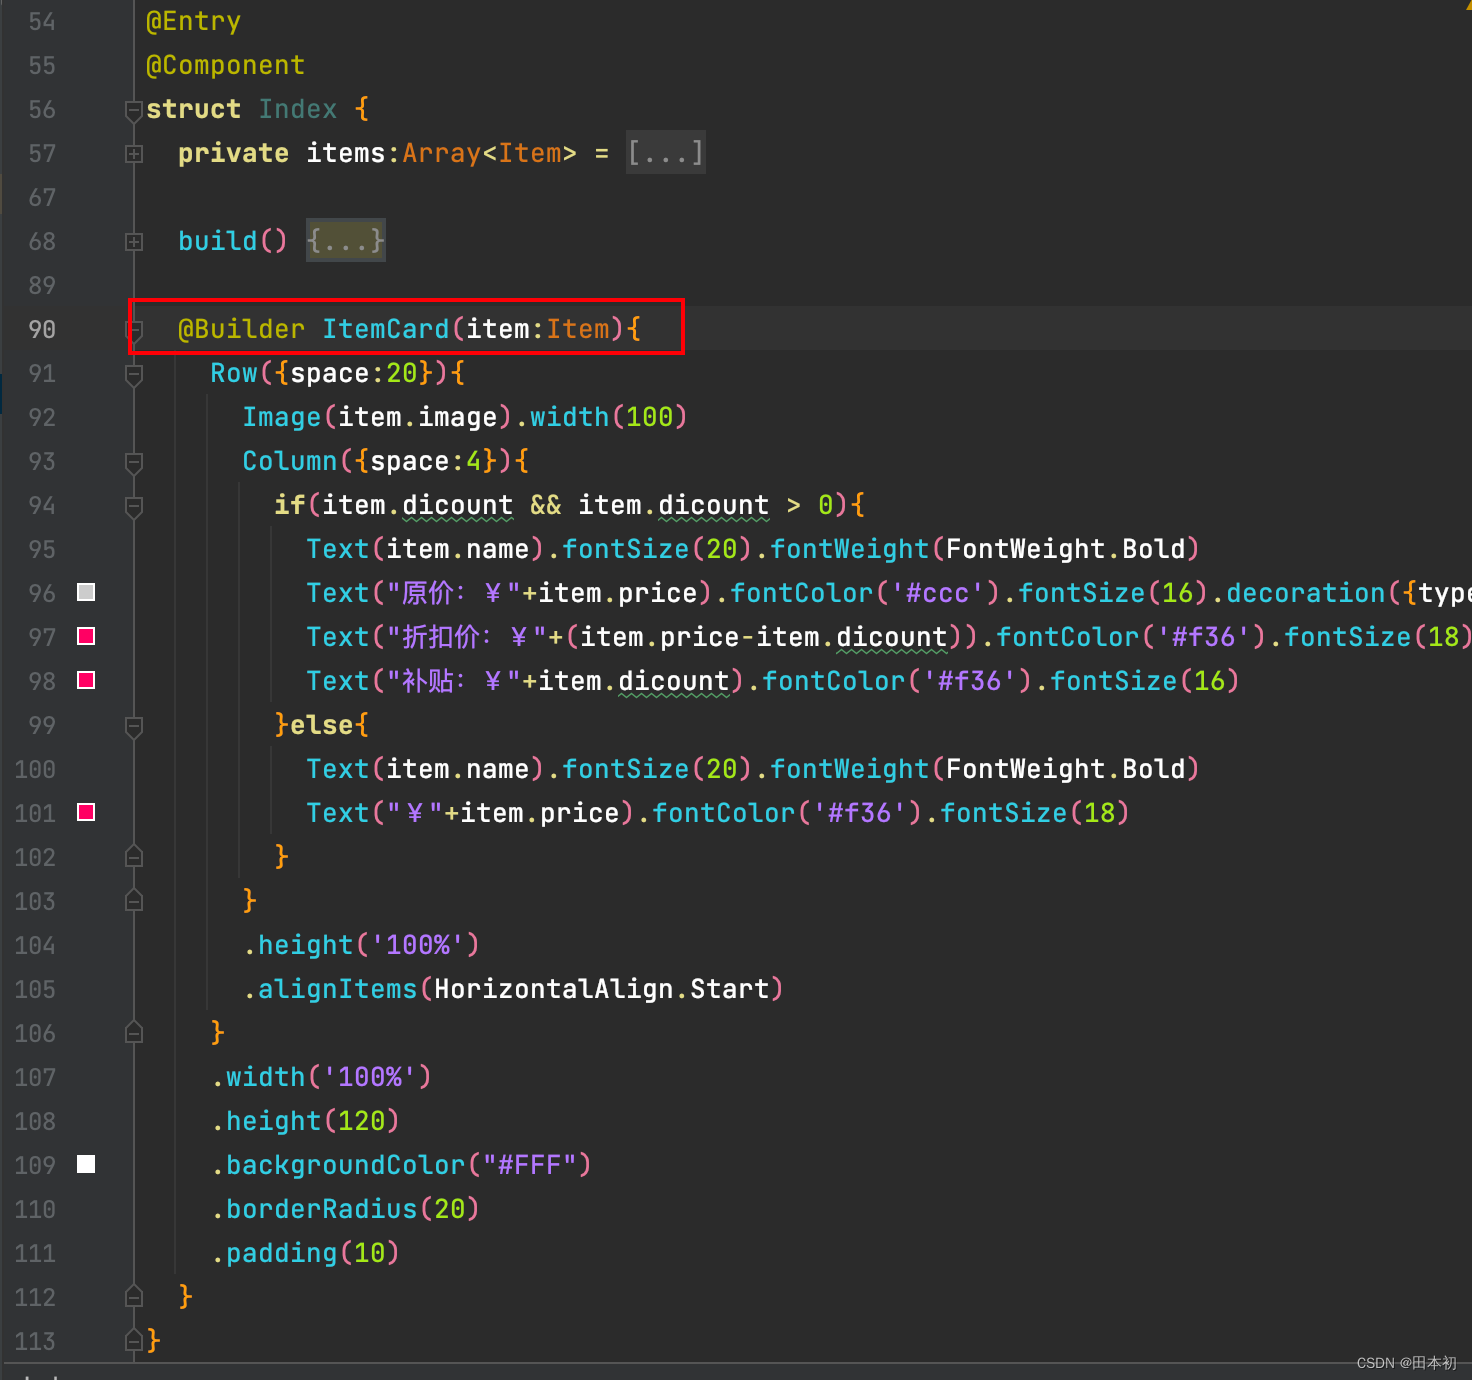This screenshot has height=1380, width=1472.
Task: Click the fold end marker on line 112
Action: pyautogui.click(x=134, y=1297)
